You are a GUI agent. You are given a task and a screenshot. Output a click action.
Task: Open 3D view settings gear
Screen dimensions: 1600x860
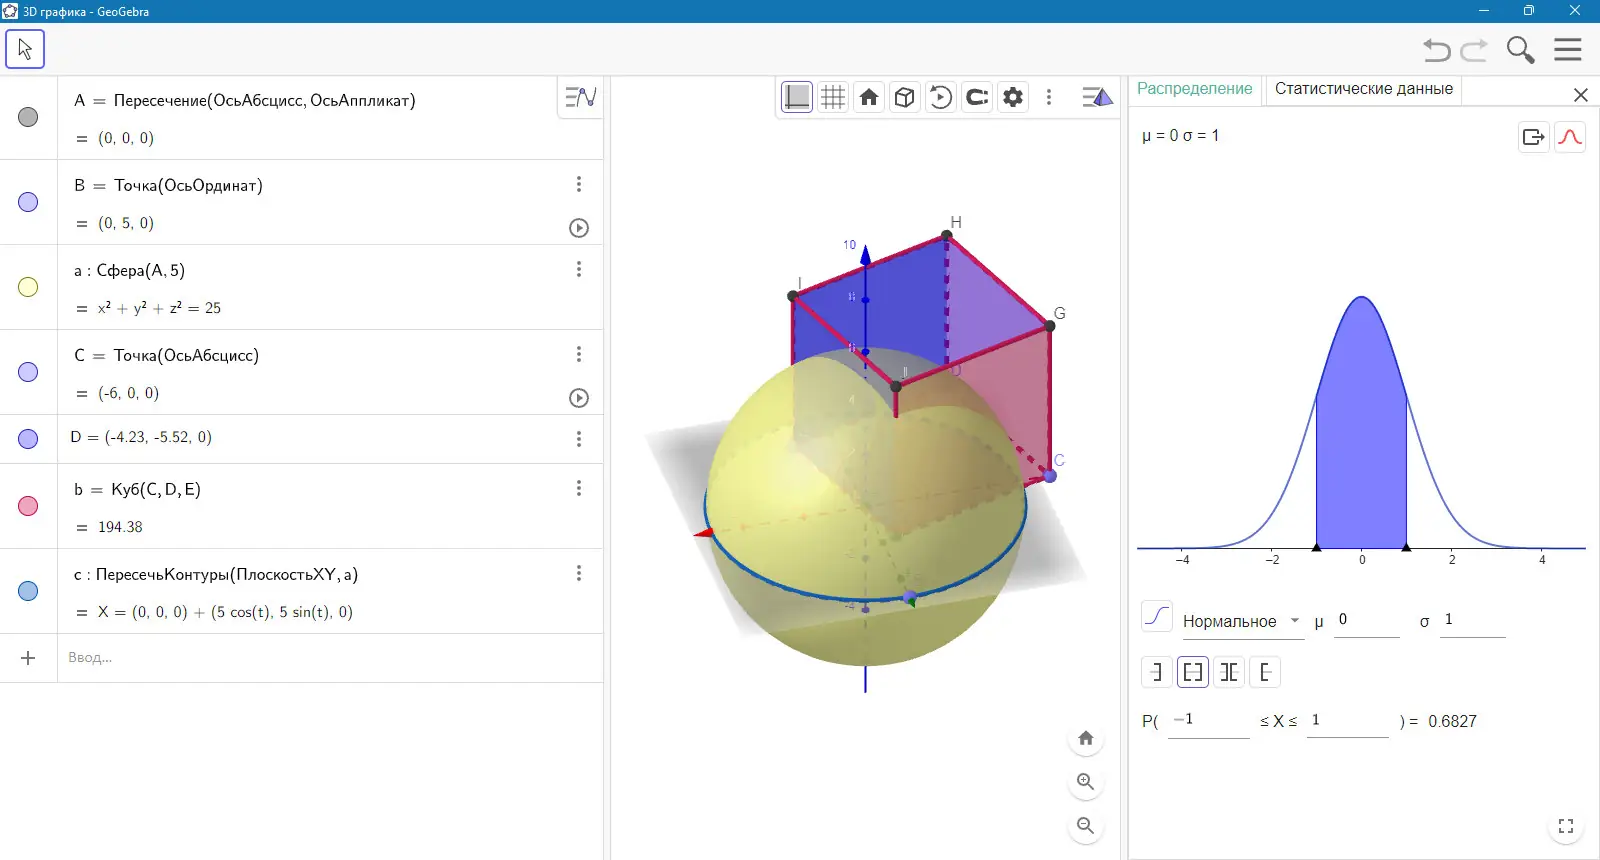[1013, 97]
